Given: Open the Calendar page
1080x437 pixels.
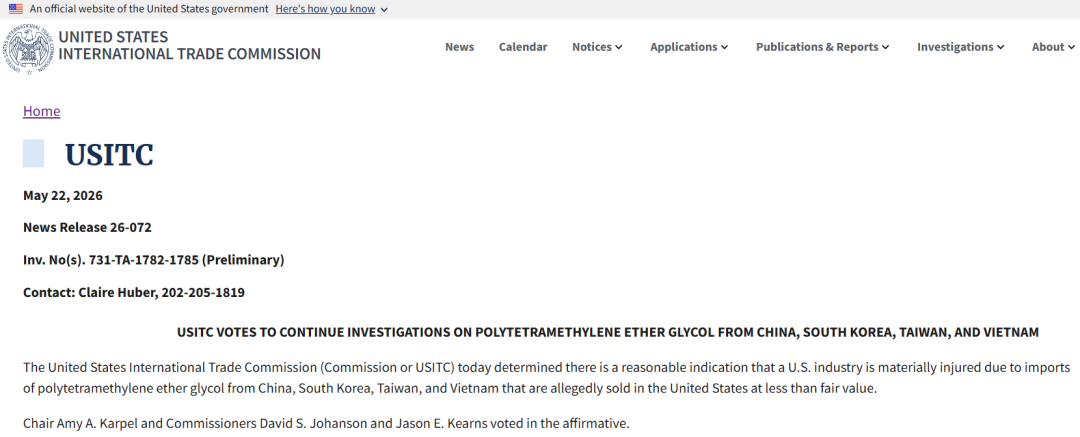Looking at the screenshot, I should (523, 47).
